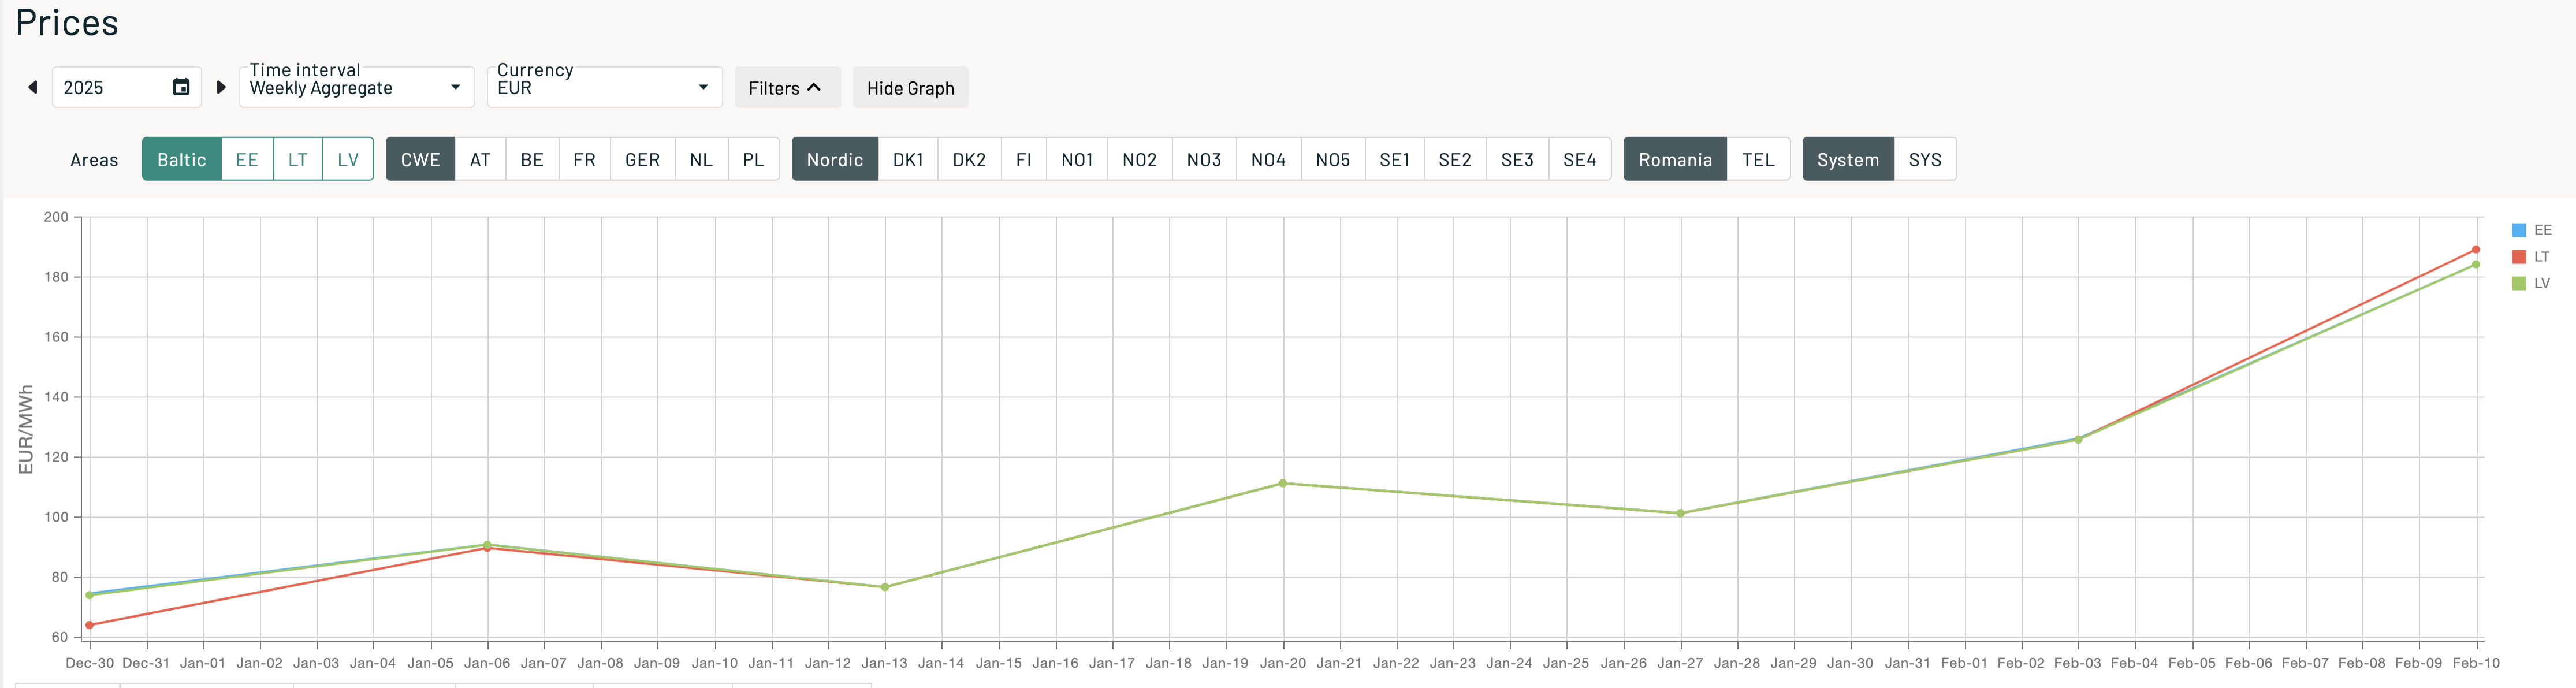The height and width of the screenshot is (688, 2576).
Task: Enable the FI area button
Action: pos(1023,160)
